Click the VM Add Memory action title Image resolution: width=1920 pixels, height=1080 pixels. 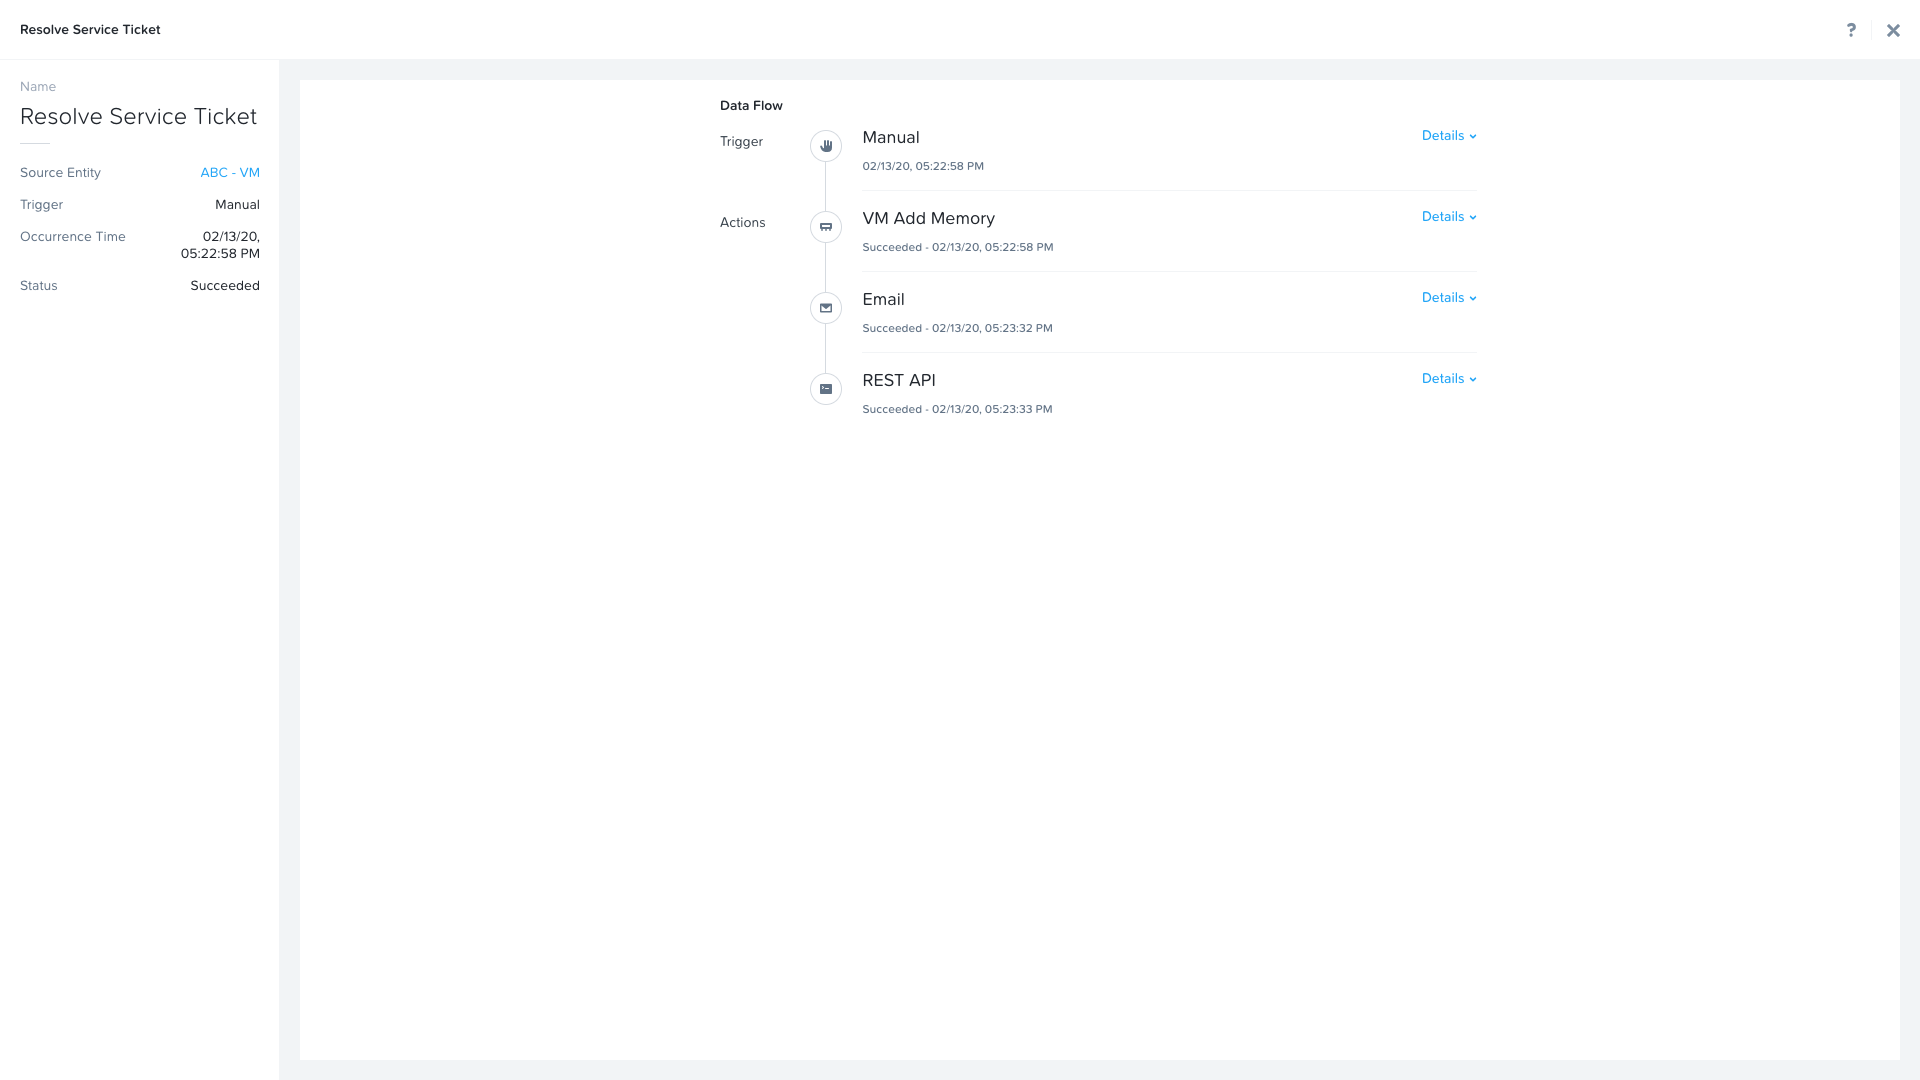coord(928,219)
